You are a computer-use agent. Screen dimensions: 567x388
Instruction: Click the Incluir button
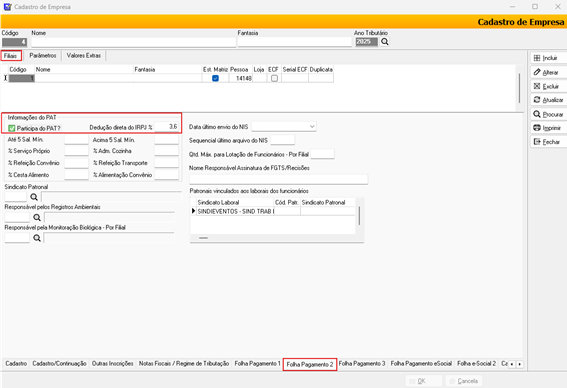(x=548, y=58)
